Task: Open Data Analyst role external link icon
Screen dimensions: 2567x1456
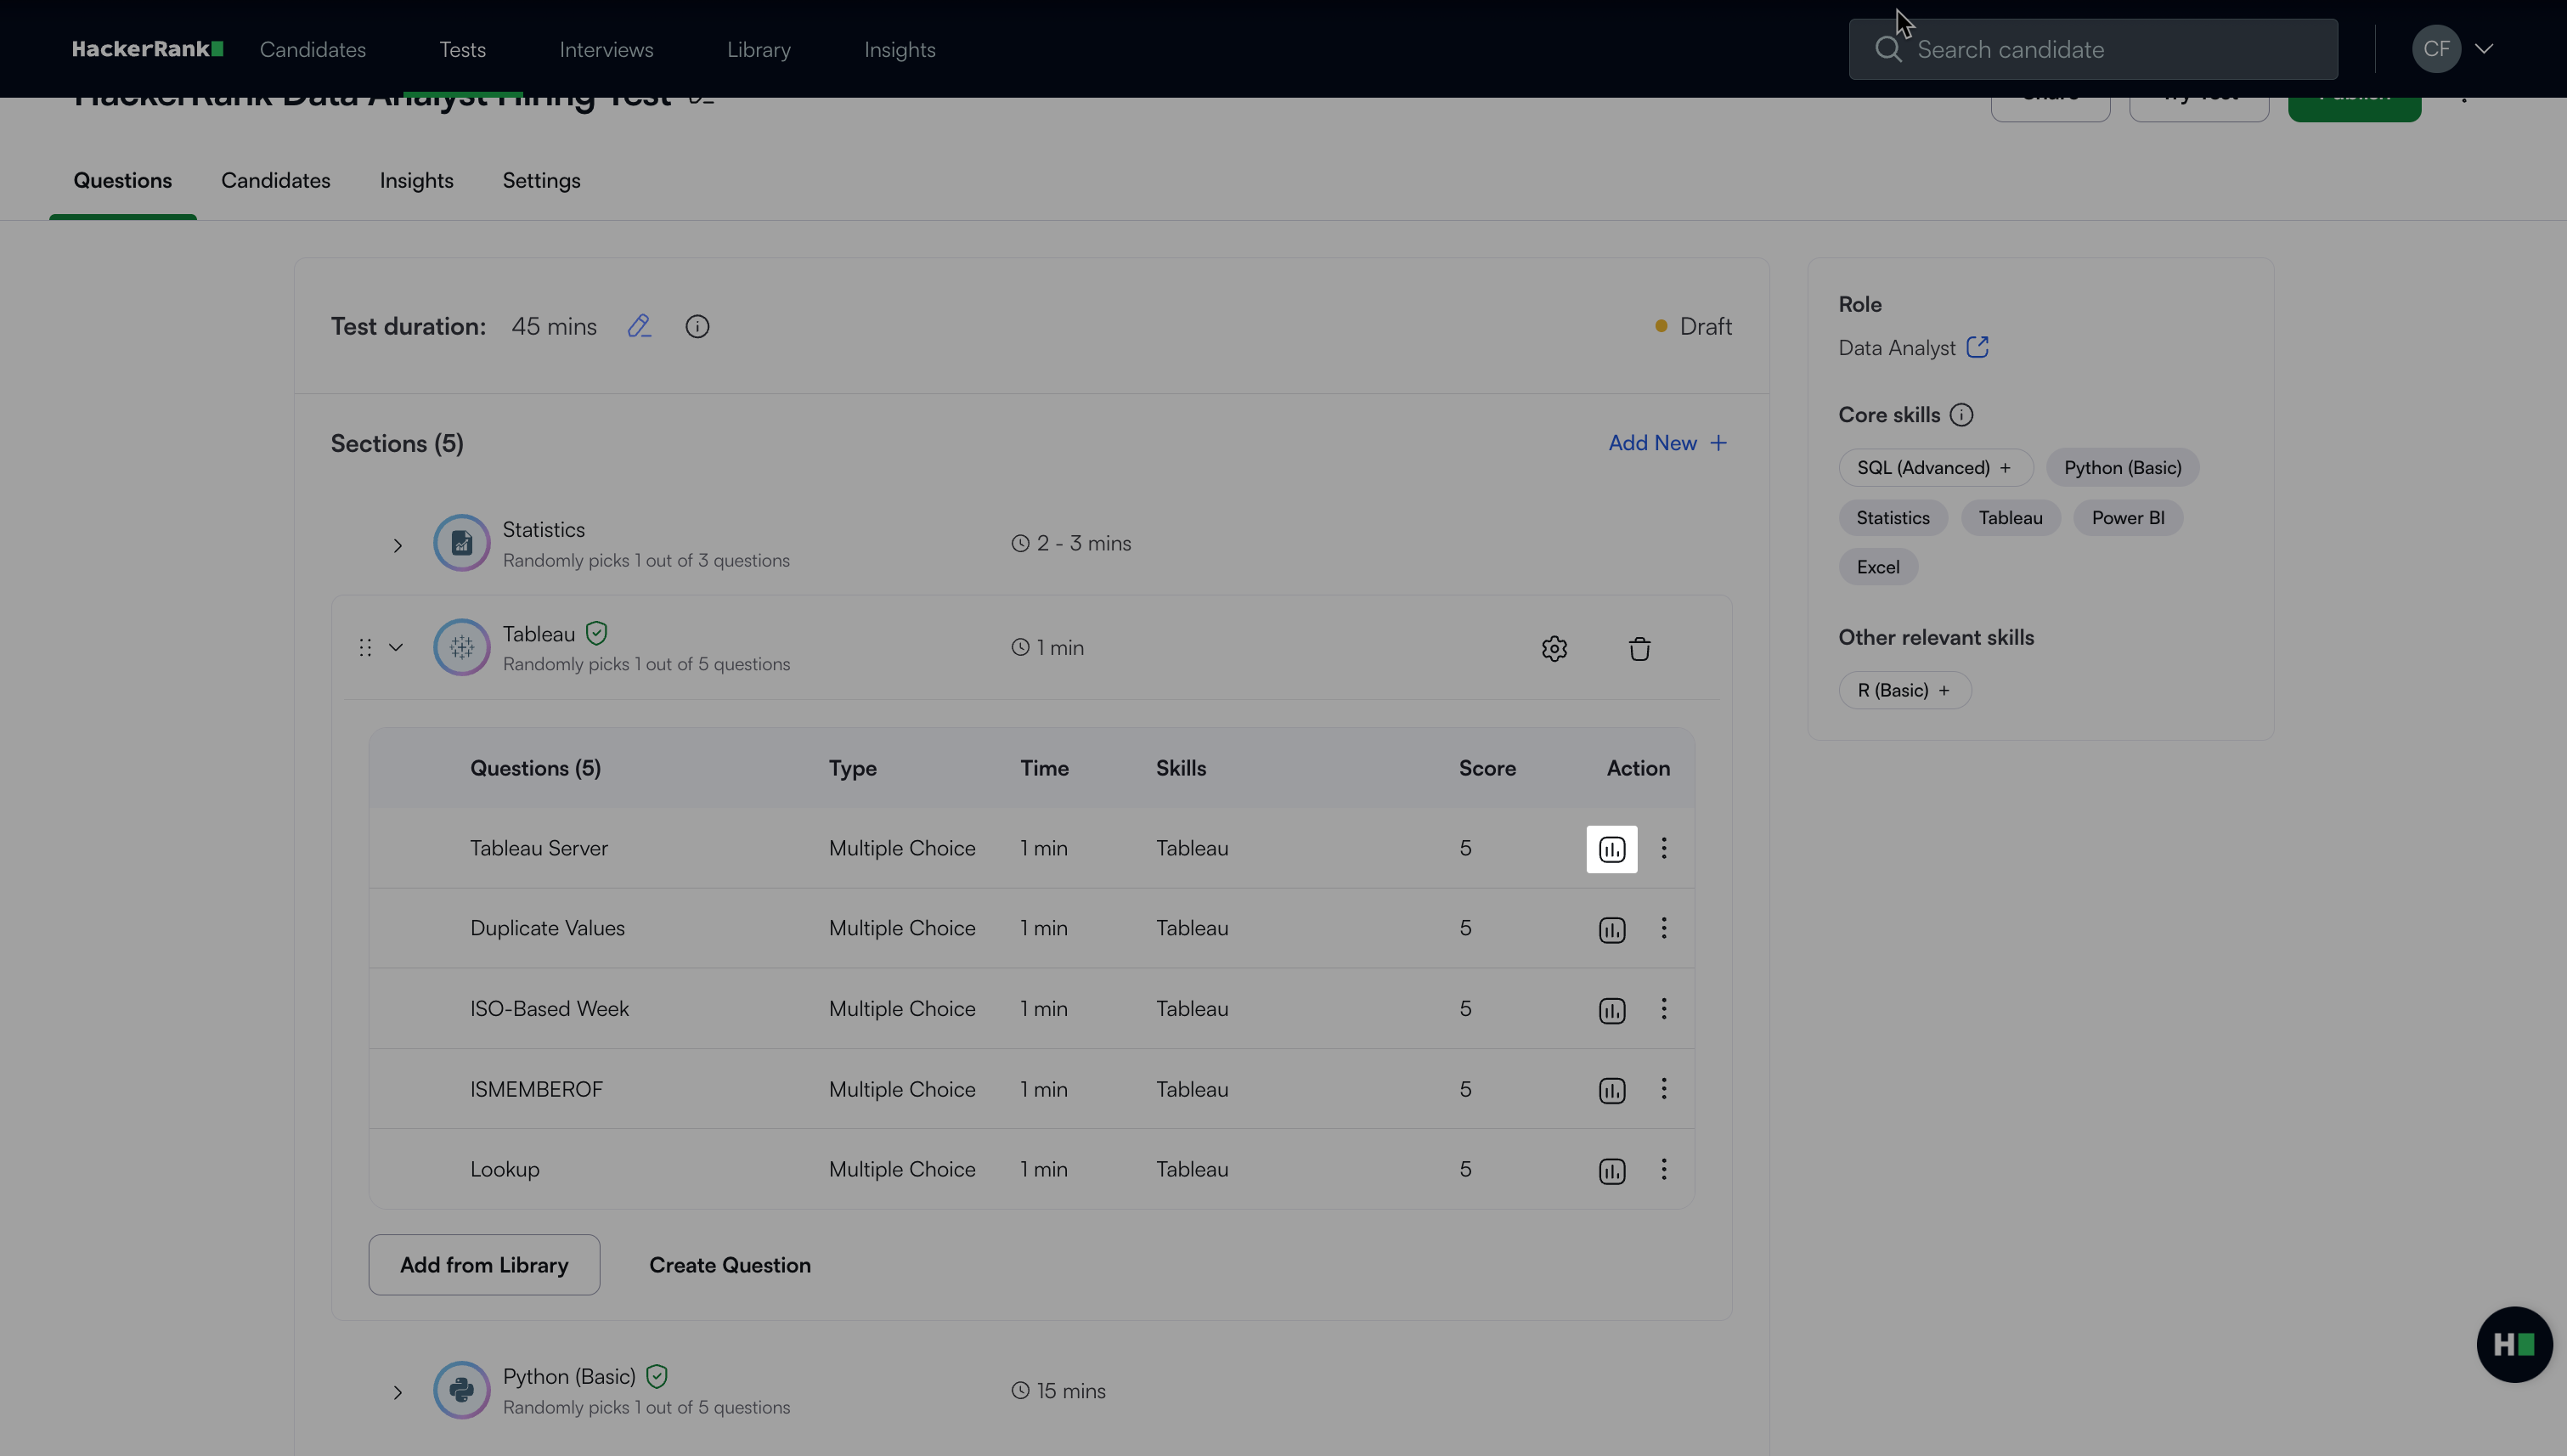Action: [1977, 347]
